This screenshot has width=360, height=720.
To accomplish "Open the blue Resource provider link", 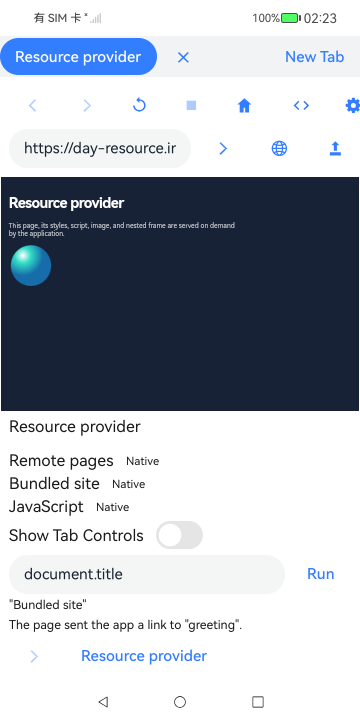I will [x=144, y=656].
